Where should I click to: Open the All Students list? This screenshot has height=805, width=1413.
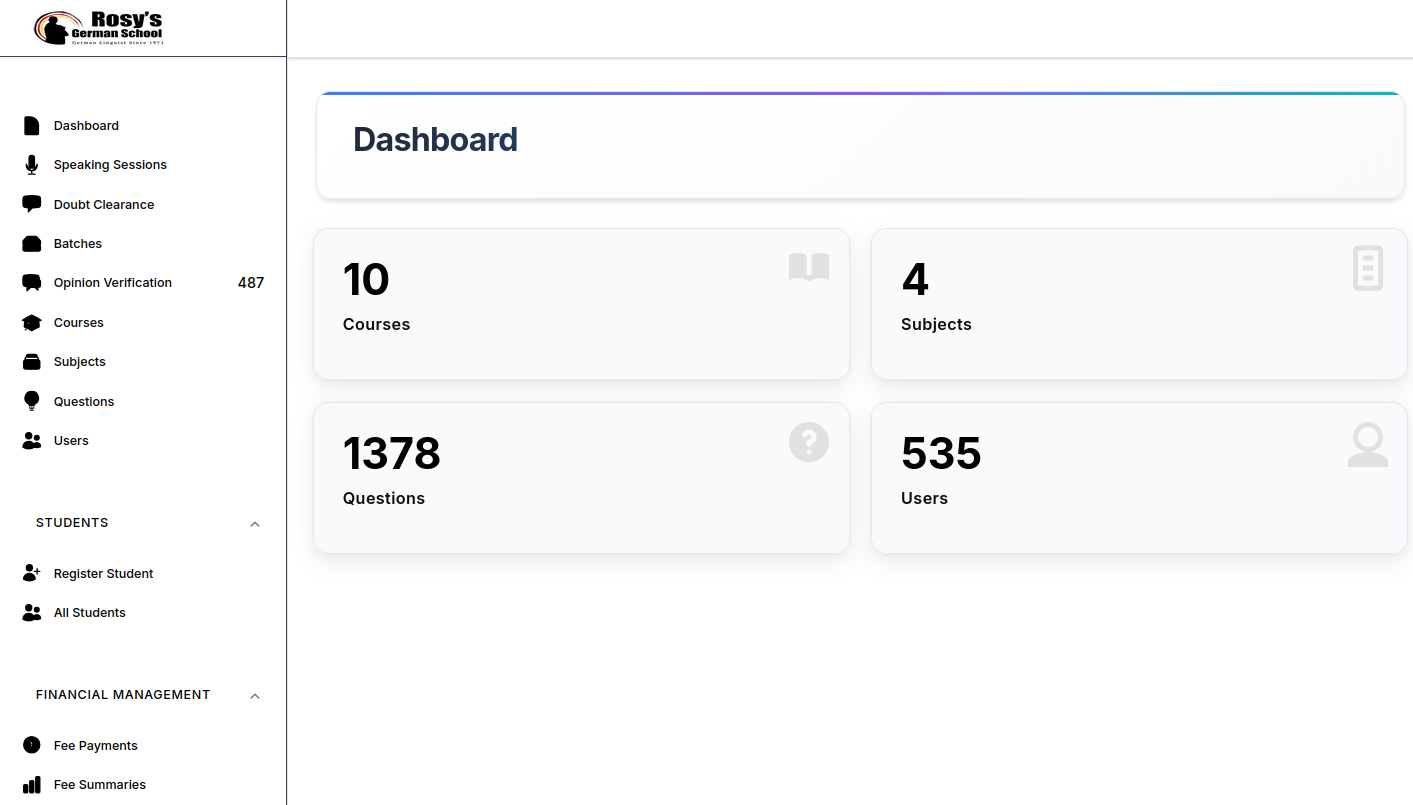pyautogui.click(x=89, y=612)
